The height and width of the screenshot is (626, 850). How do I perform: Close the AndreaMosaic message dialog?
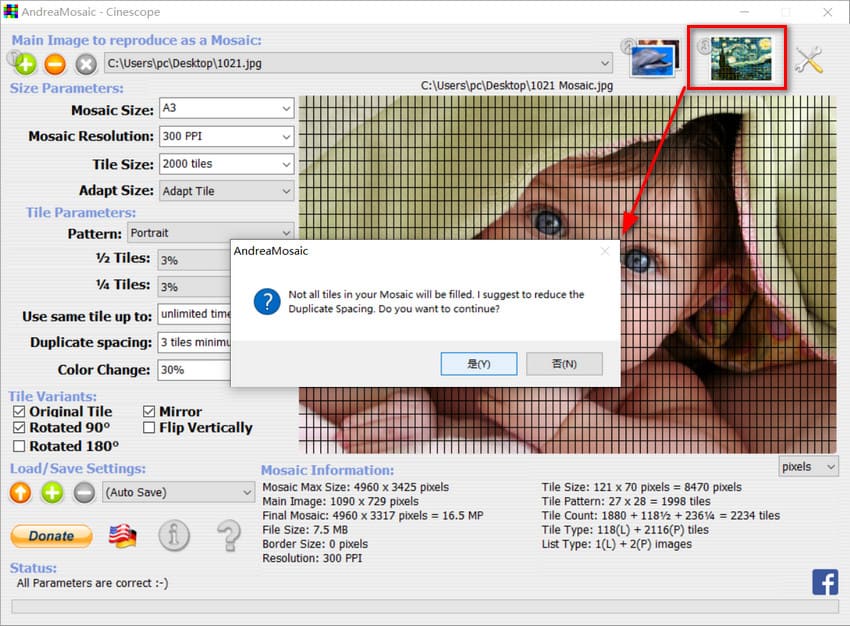click(605, 251)
